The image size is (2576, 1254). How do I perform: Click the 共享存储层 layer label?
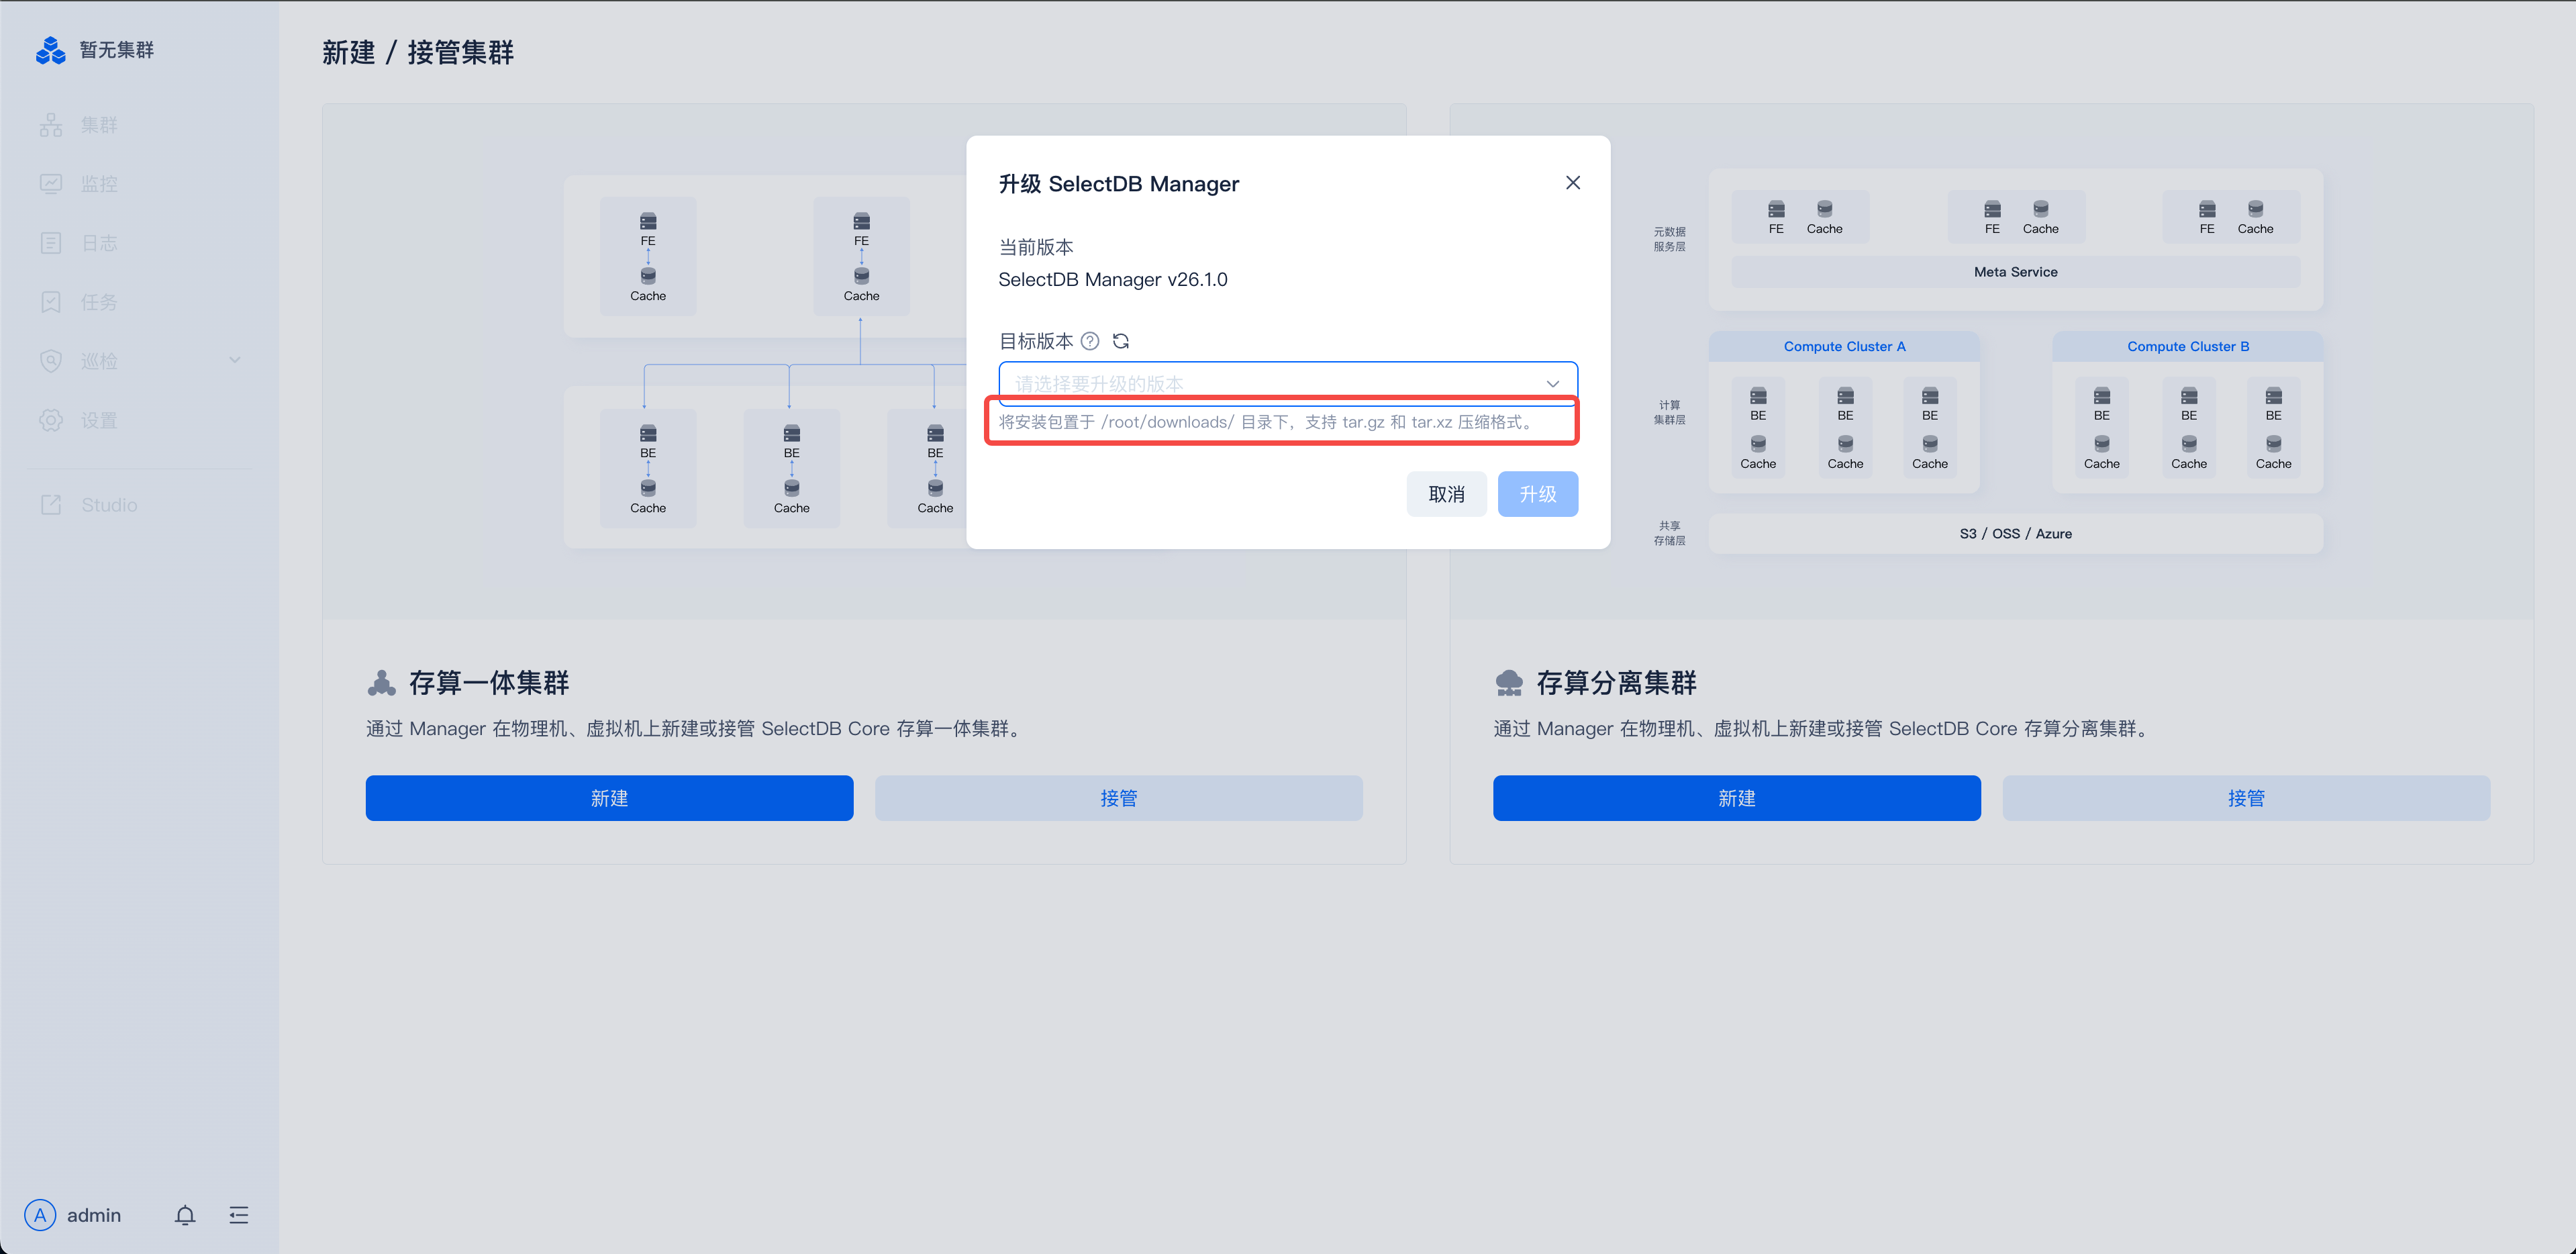click(x=1669, y=533)
